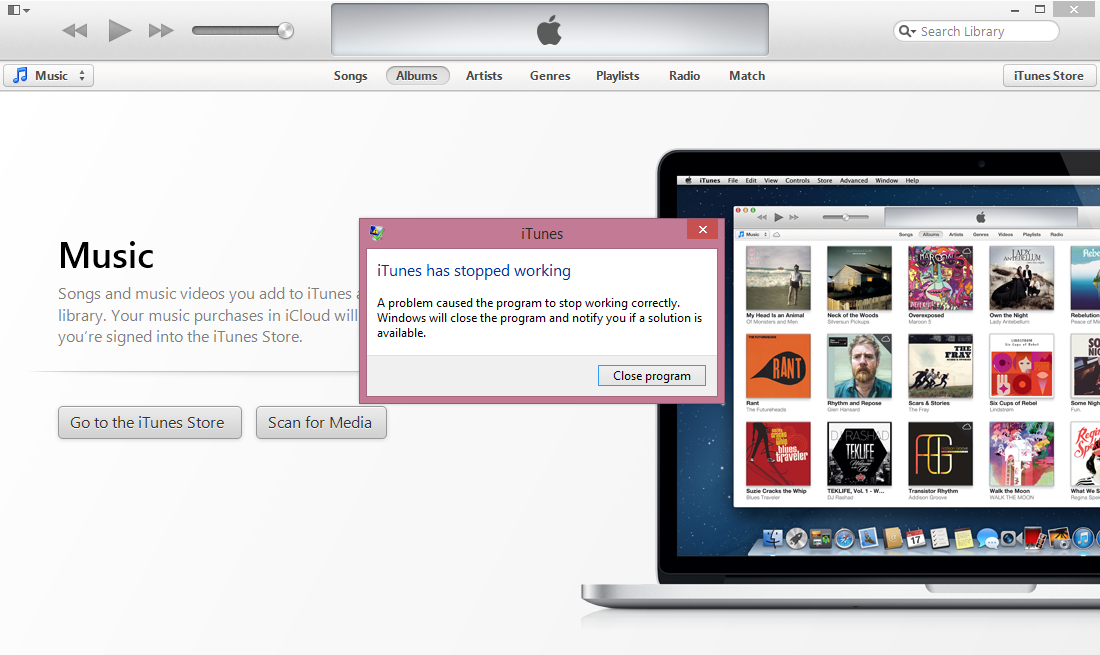Click the TEKLIFE Vol. 1 album cover

click(x=859, y=454)
